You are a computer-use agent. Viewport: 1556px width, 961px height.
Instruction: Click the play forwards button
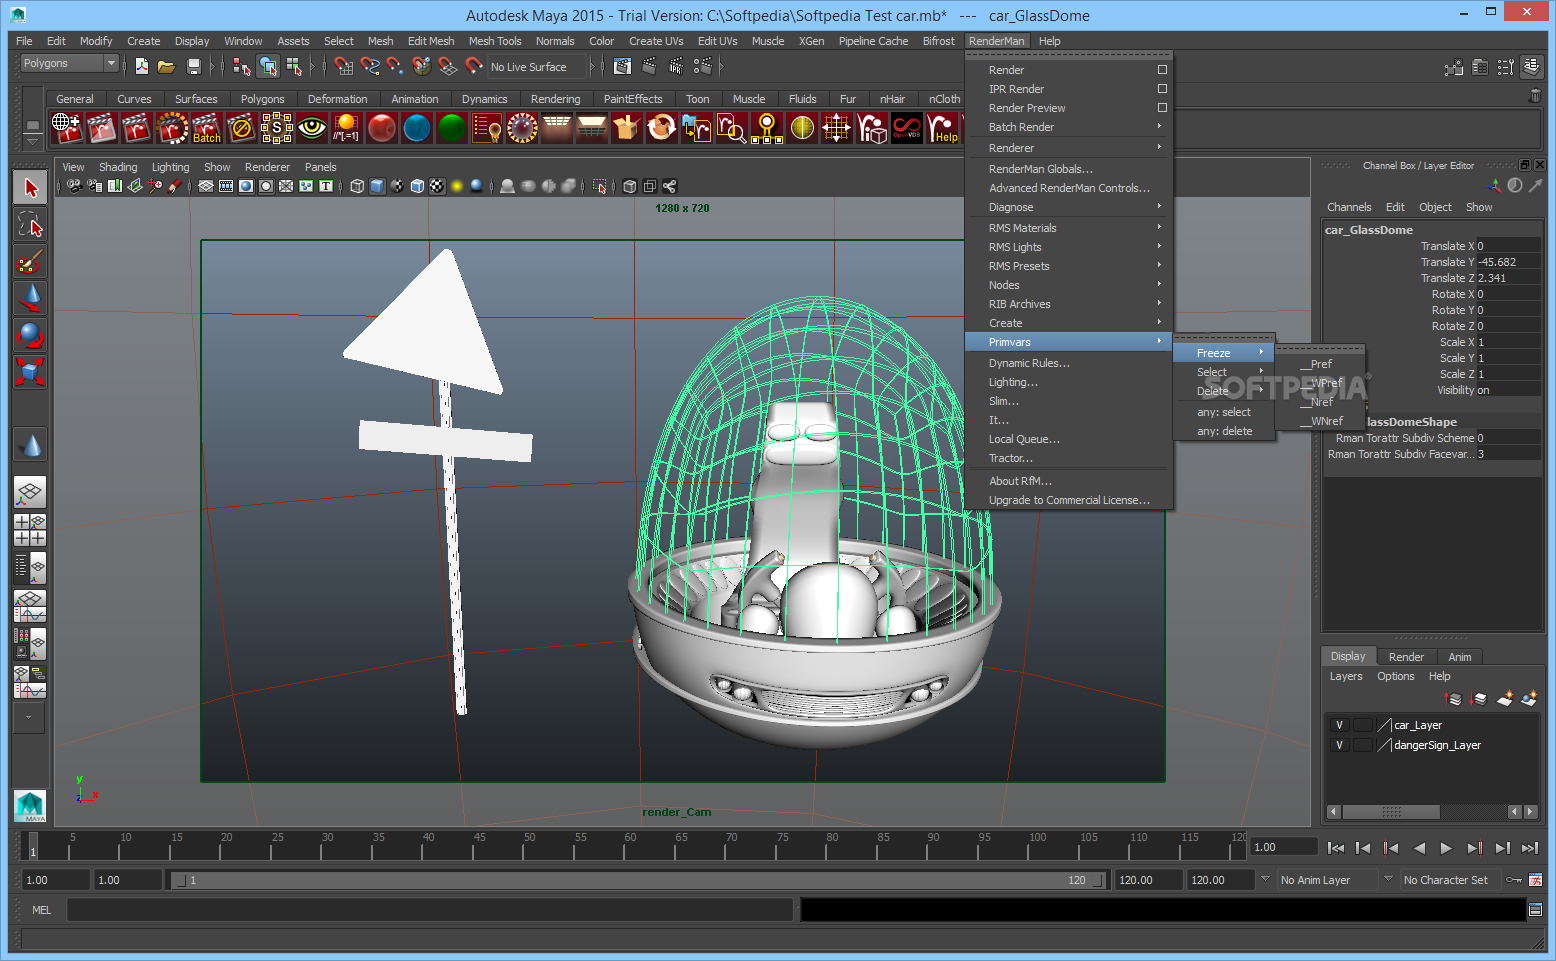point(1446,848)
